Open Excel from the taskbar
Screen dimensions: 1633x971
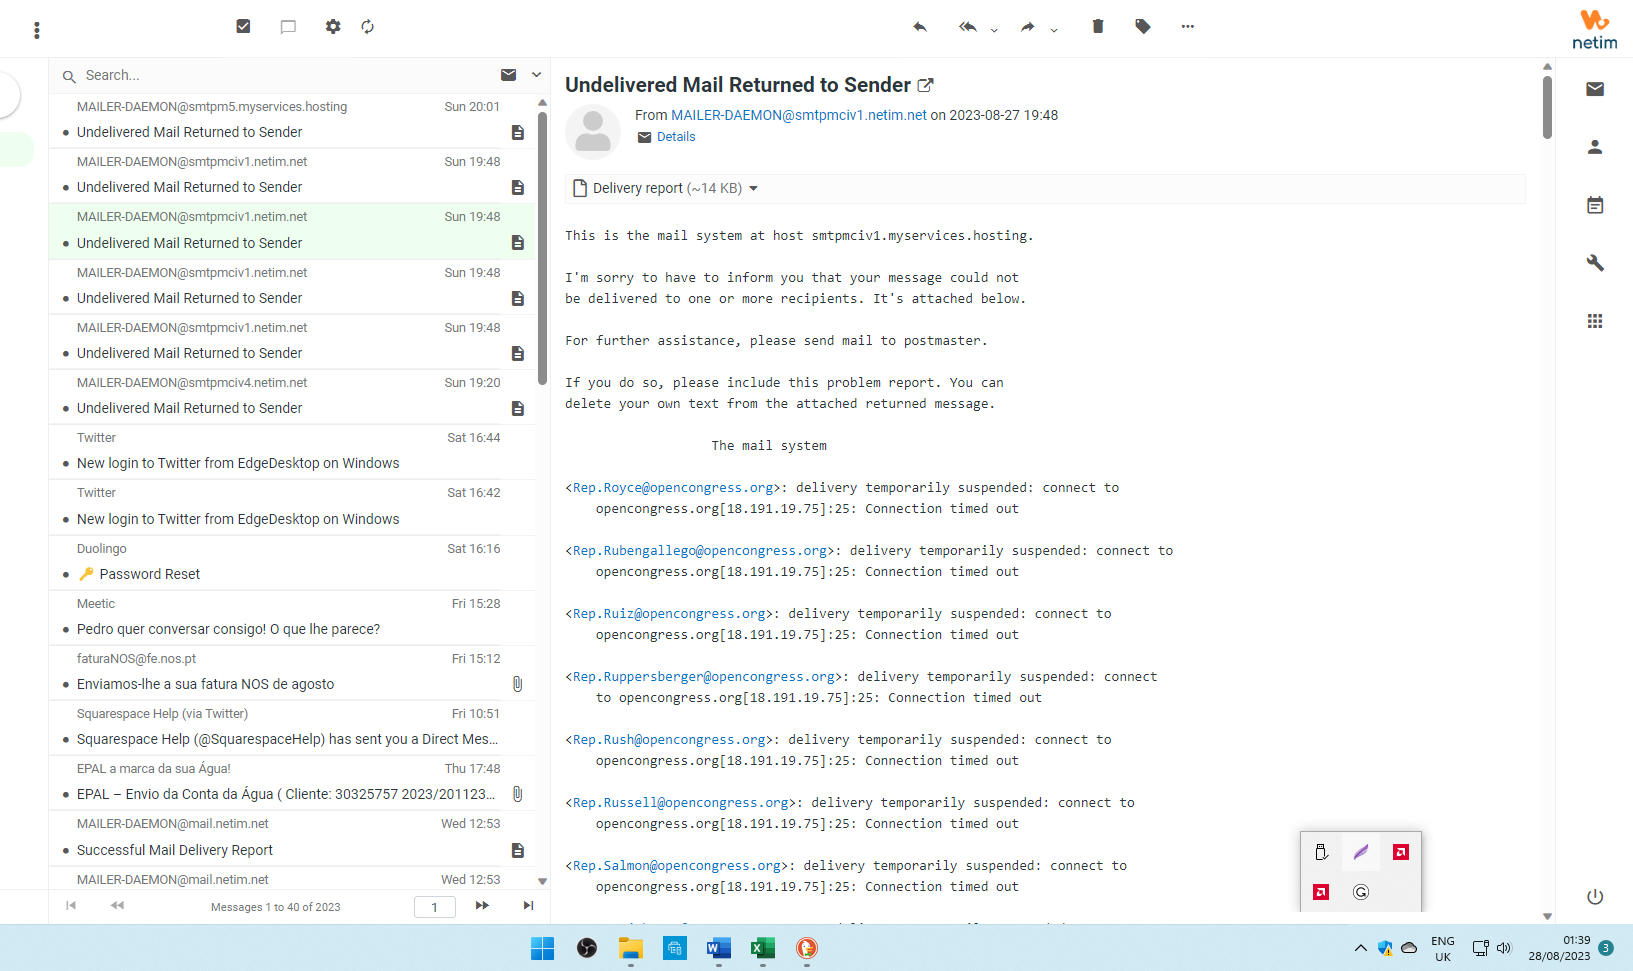click(763, 948)
